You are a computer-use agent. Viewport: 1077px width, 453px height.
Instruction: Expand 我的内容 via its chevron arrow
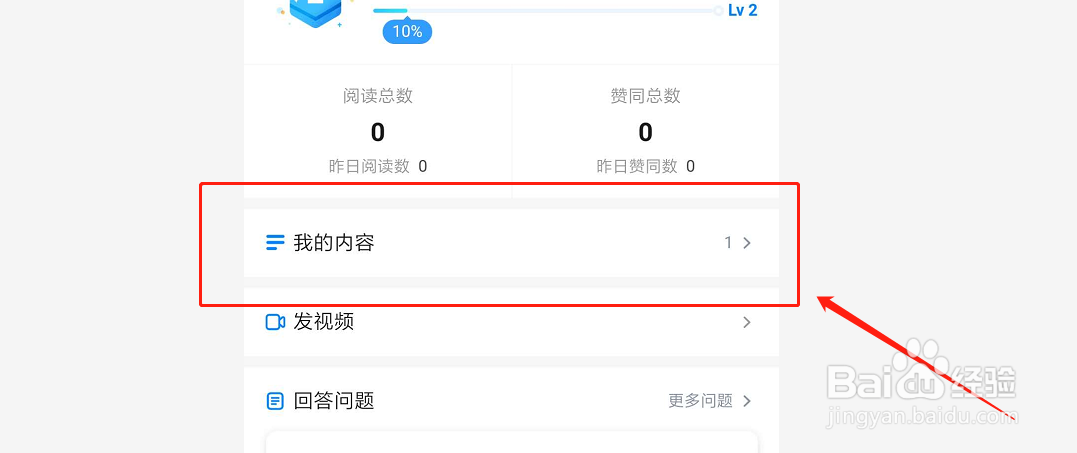(x=747, y=243)
